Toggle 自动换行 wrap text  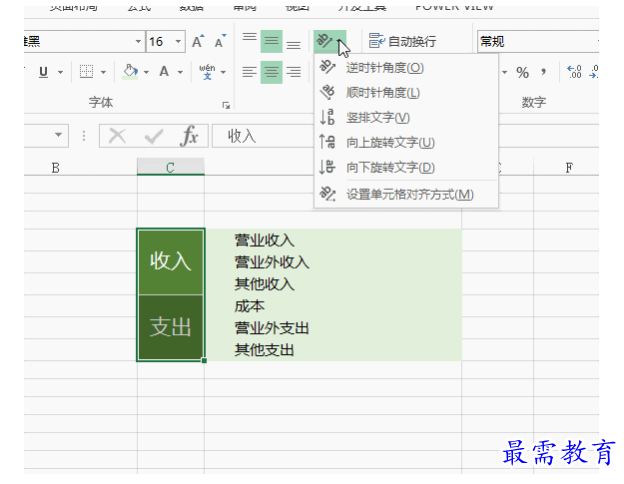(402, 41)
